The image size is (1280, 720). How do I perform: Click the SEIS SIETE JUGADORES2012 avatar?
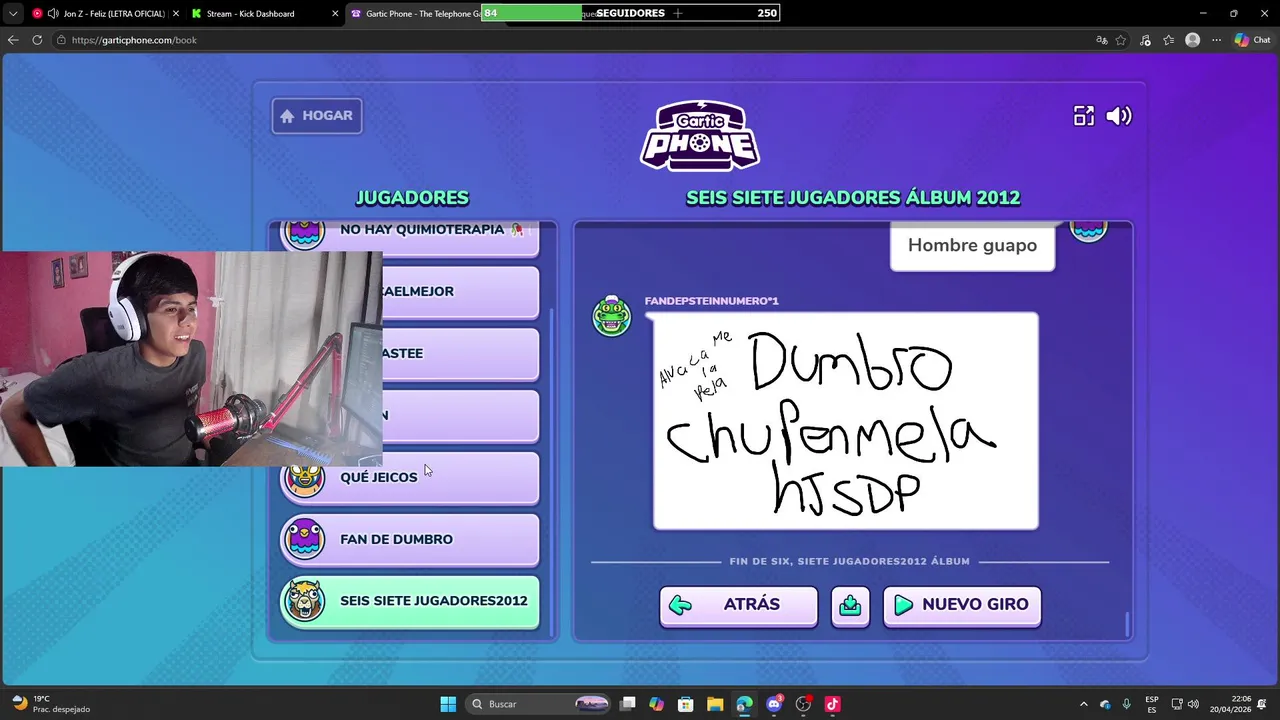(304, 600)
